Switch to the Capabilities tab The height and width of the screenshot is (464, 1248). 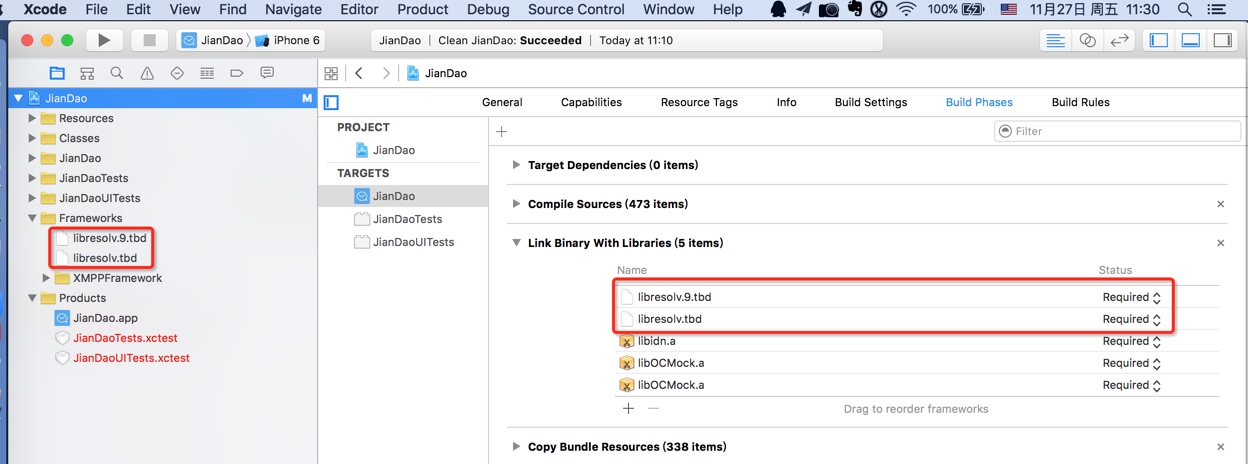click(x=591, y=102)
